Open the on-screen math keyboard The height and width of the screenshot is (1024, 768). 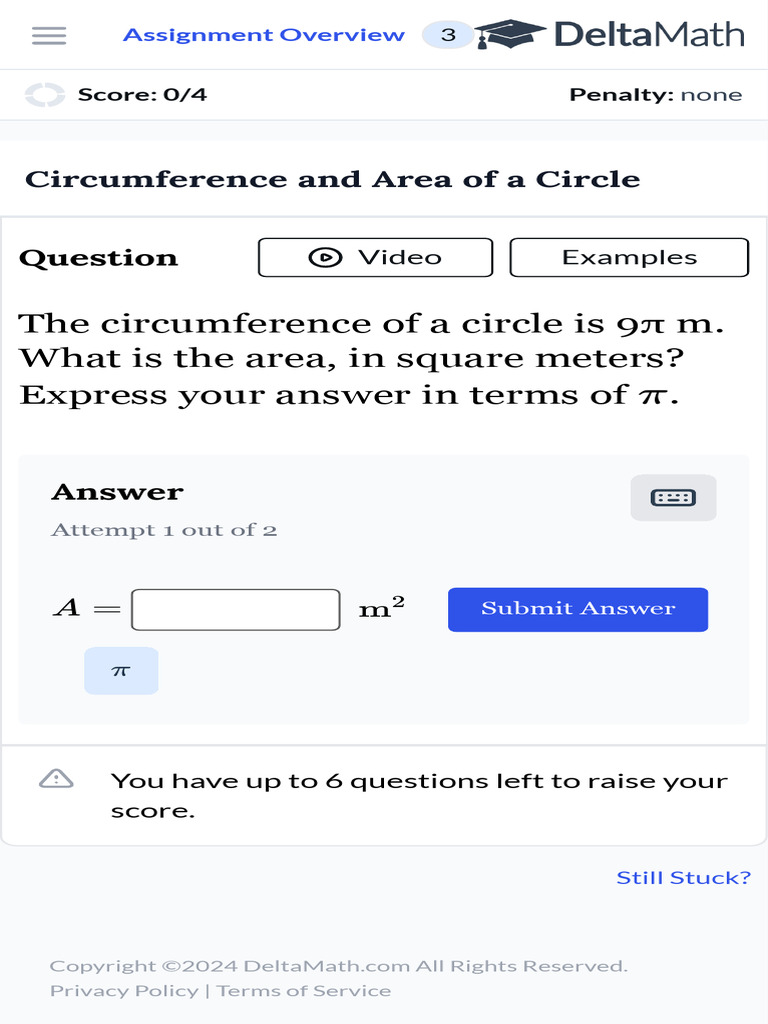673,497
